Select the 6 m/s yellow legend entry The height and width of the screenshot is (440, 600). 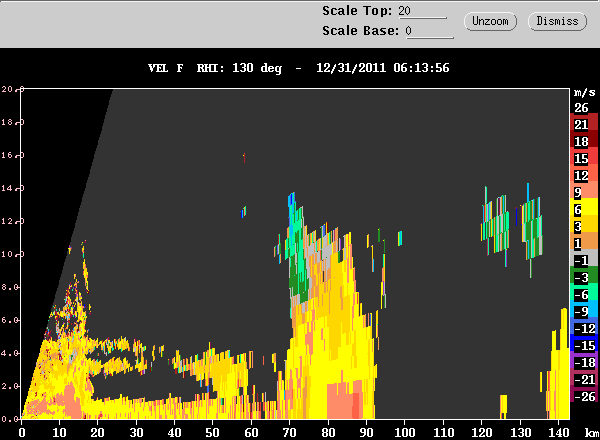point(584,209)
